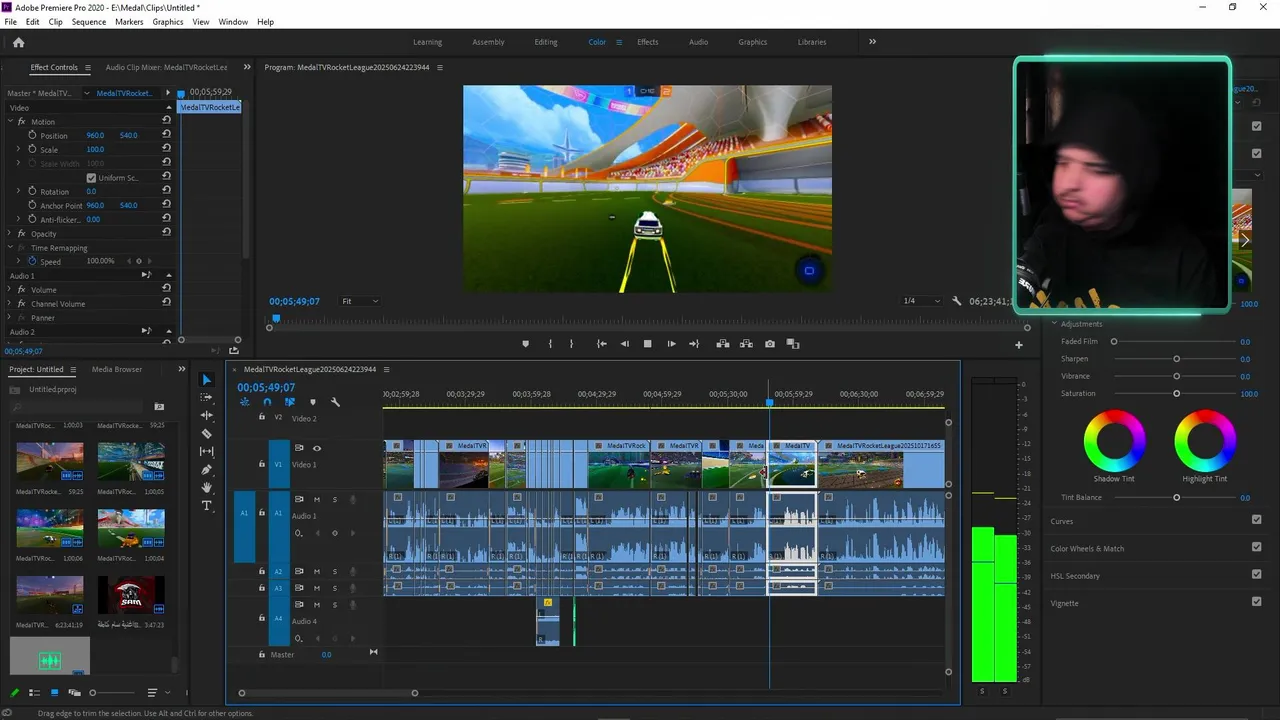Viewport: 1280px width, 720px height.
Task: Show overflow workspaces chevron
Action: pyautogui.click(x=872, y=42)
